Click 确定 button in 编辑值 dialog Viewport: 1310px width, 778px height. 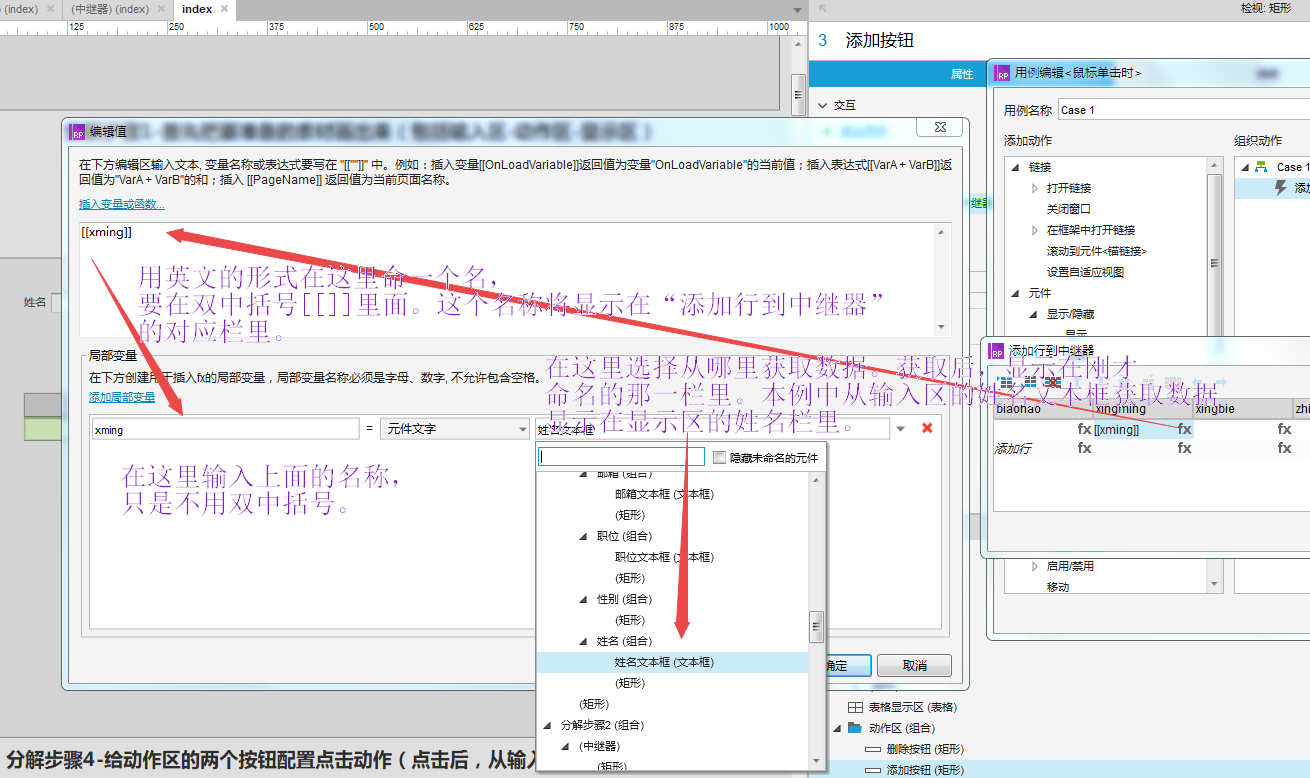847,666
